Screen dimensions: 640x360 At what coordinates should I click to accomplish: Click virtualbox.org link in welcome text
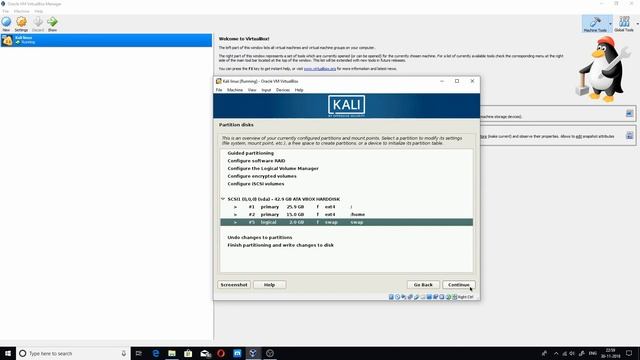320,69
